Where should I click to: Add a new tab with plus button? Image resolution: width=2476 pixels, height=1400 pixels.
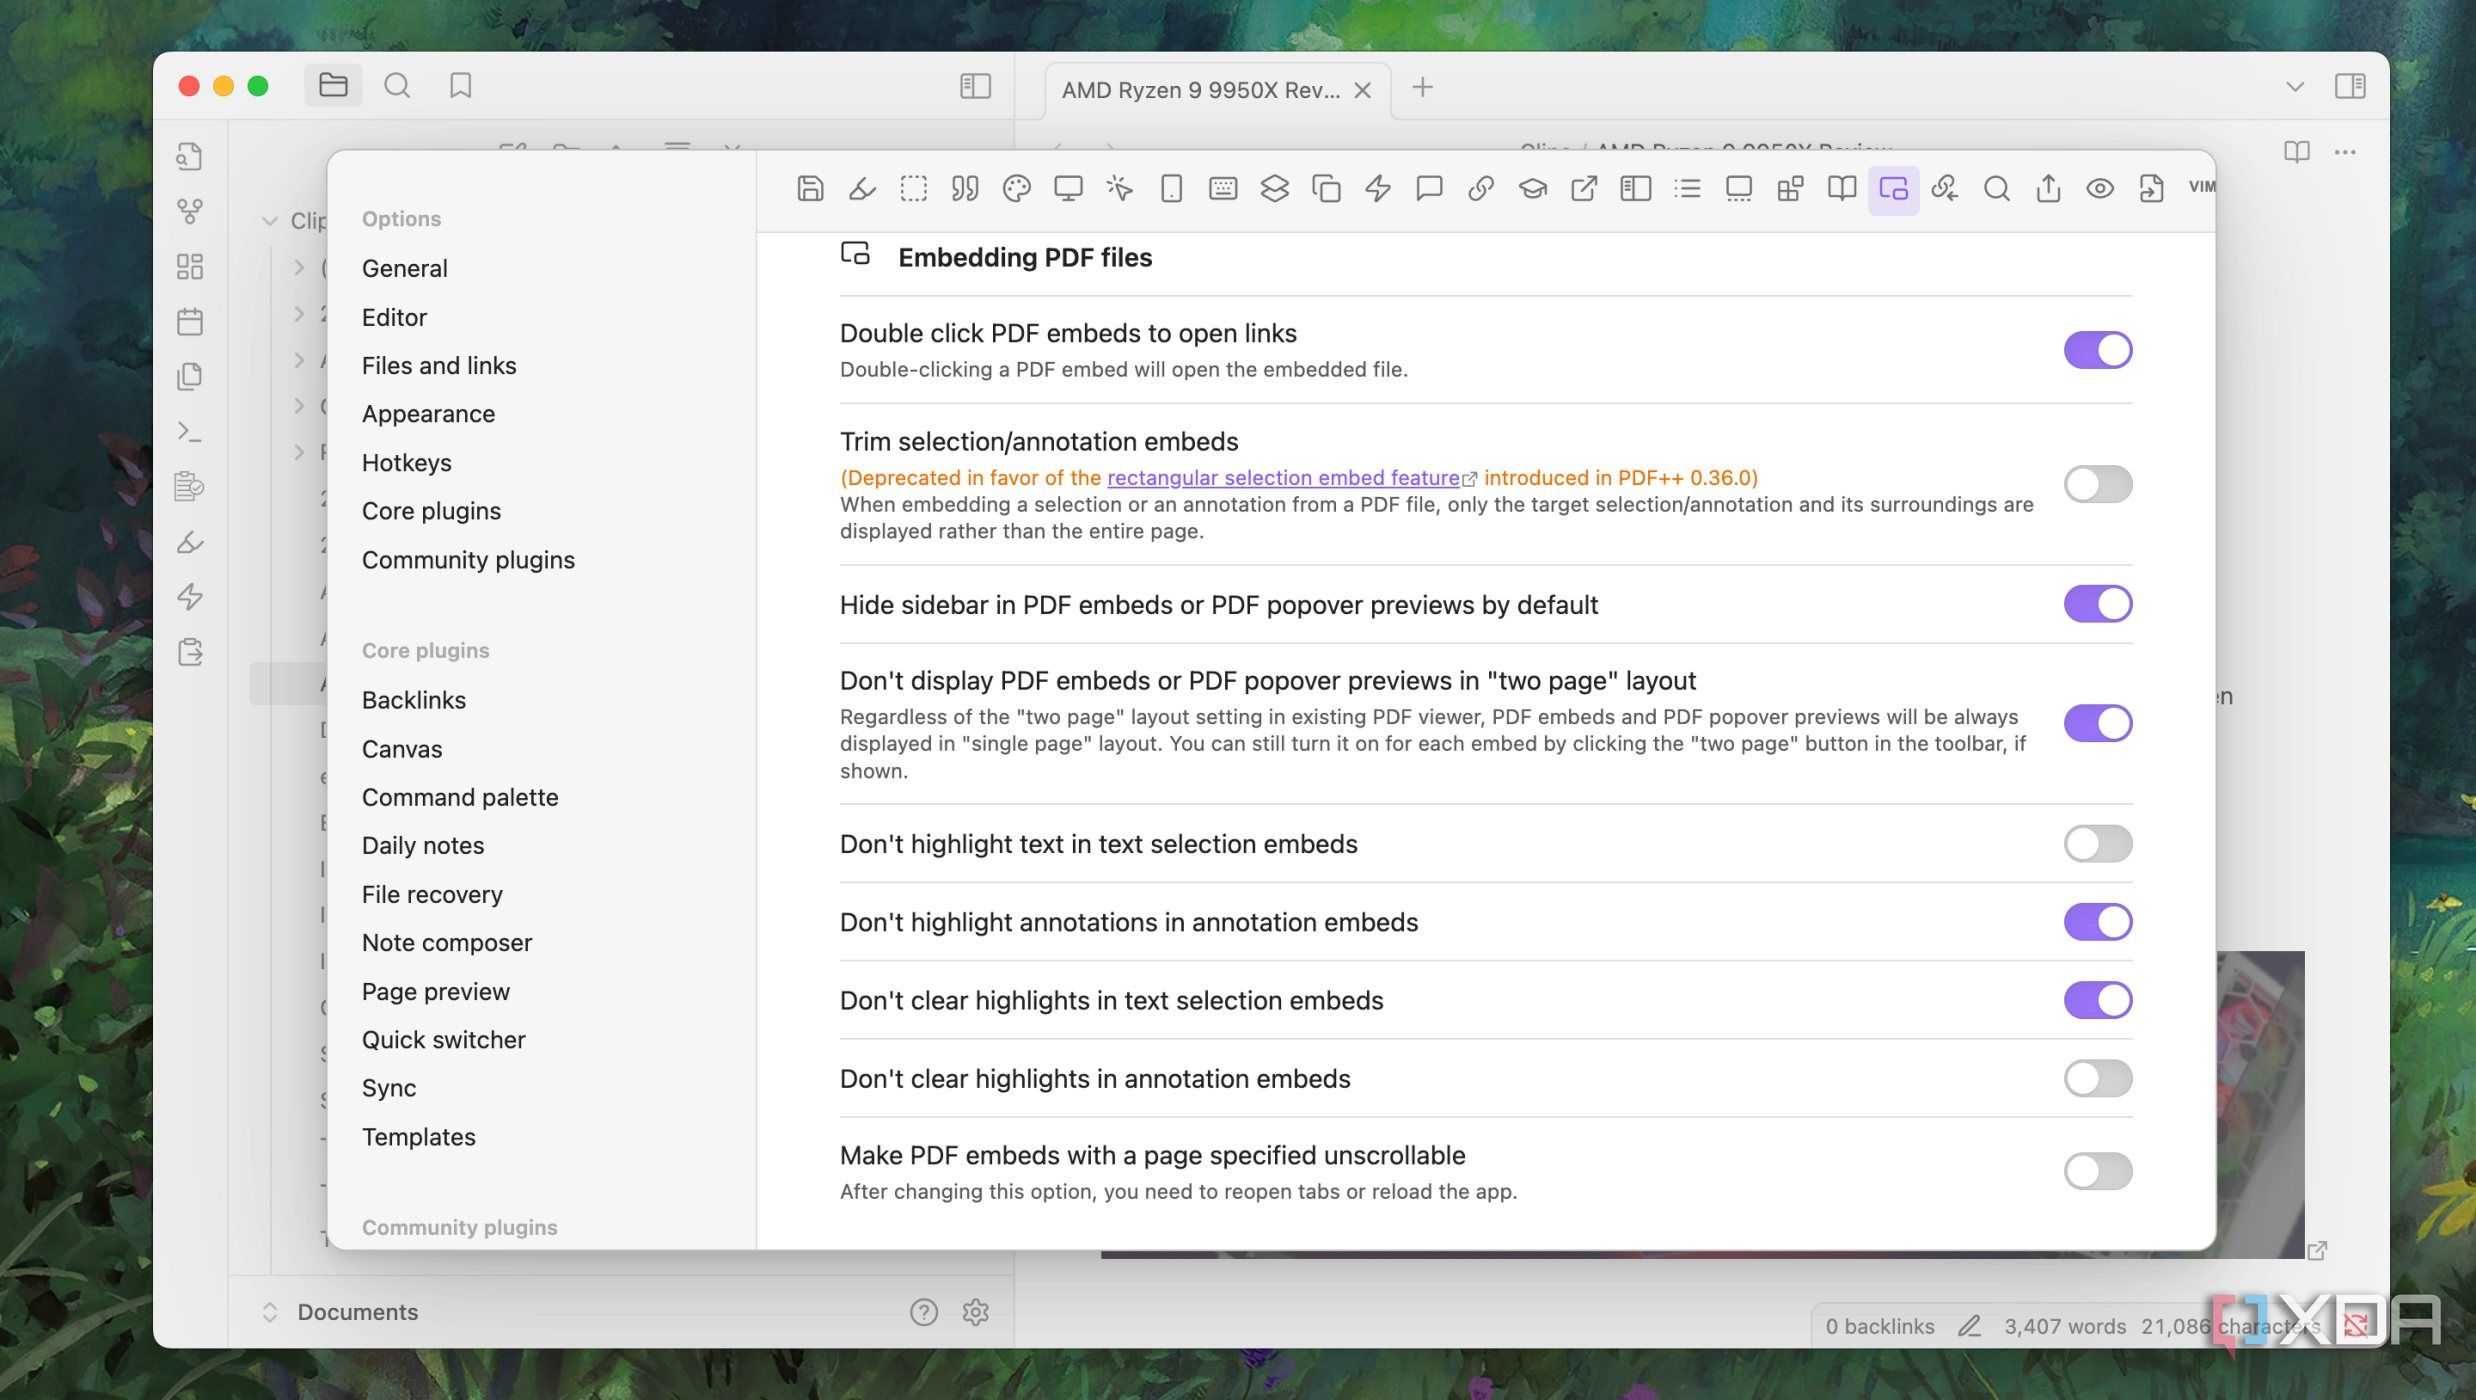click(x=1423, y=88)
